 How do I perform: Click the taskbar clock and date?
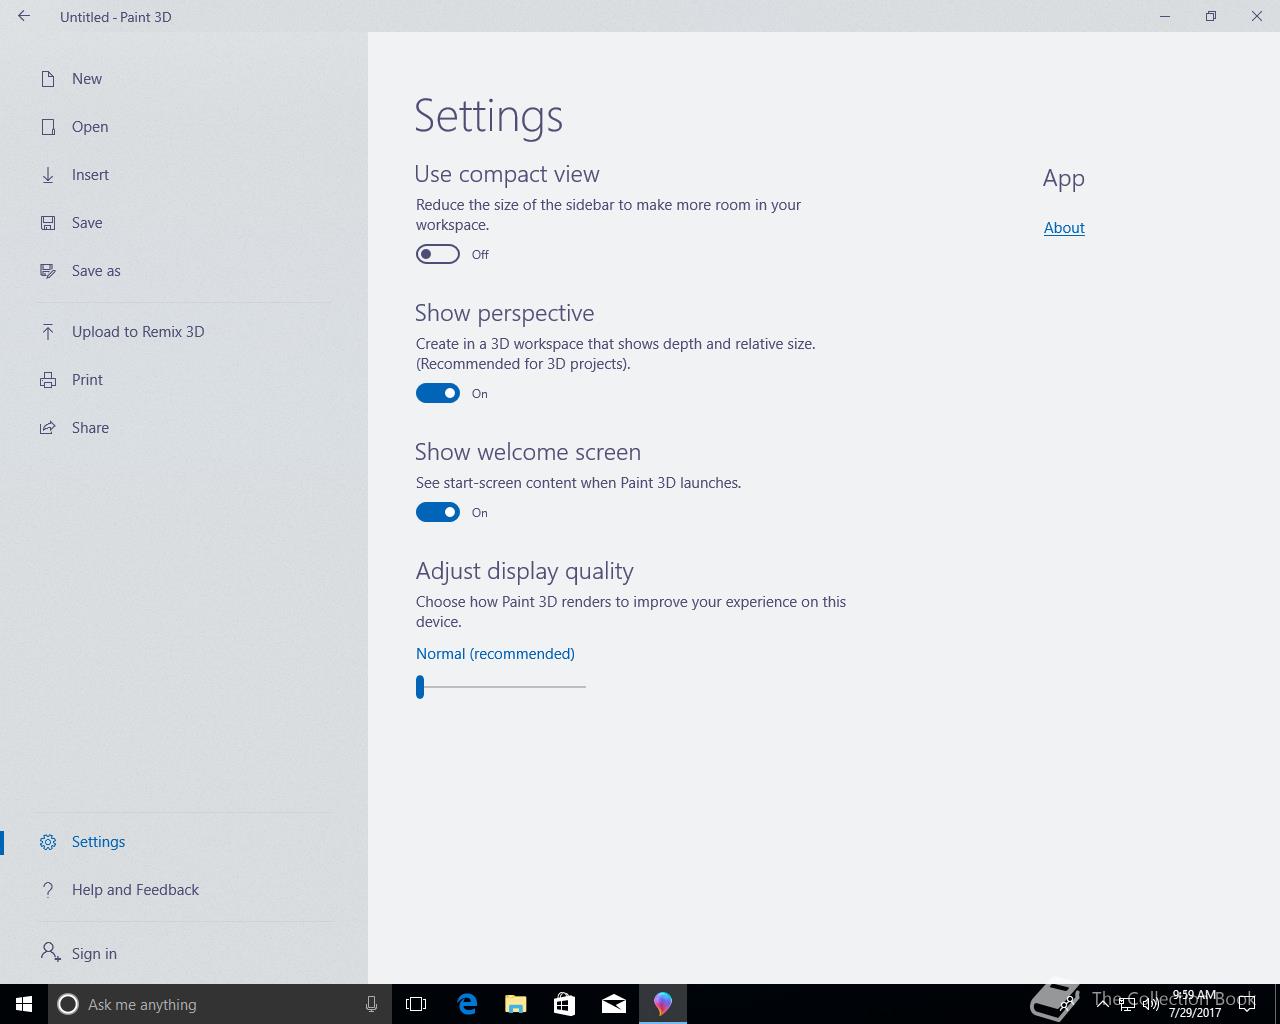pos(1195,1004)
